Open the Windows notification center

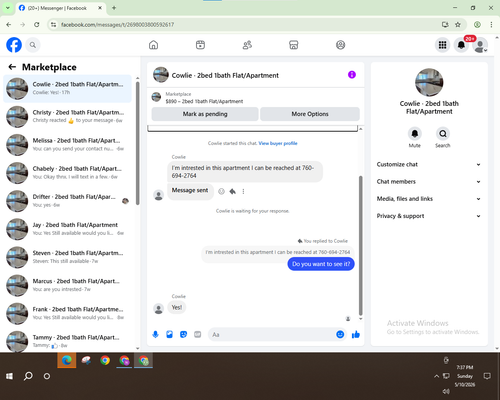(487, 376)
